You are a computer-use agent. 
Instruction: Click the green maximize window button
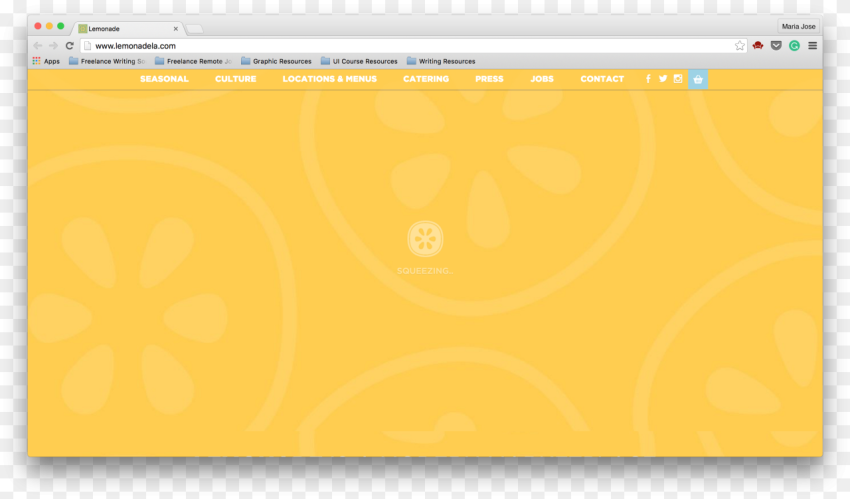(x=61, y=26)
